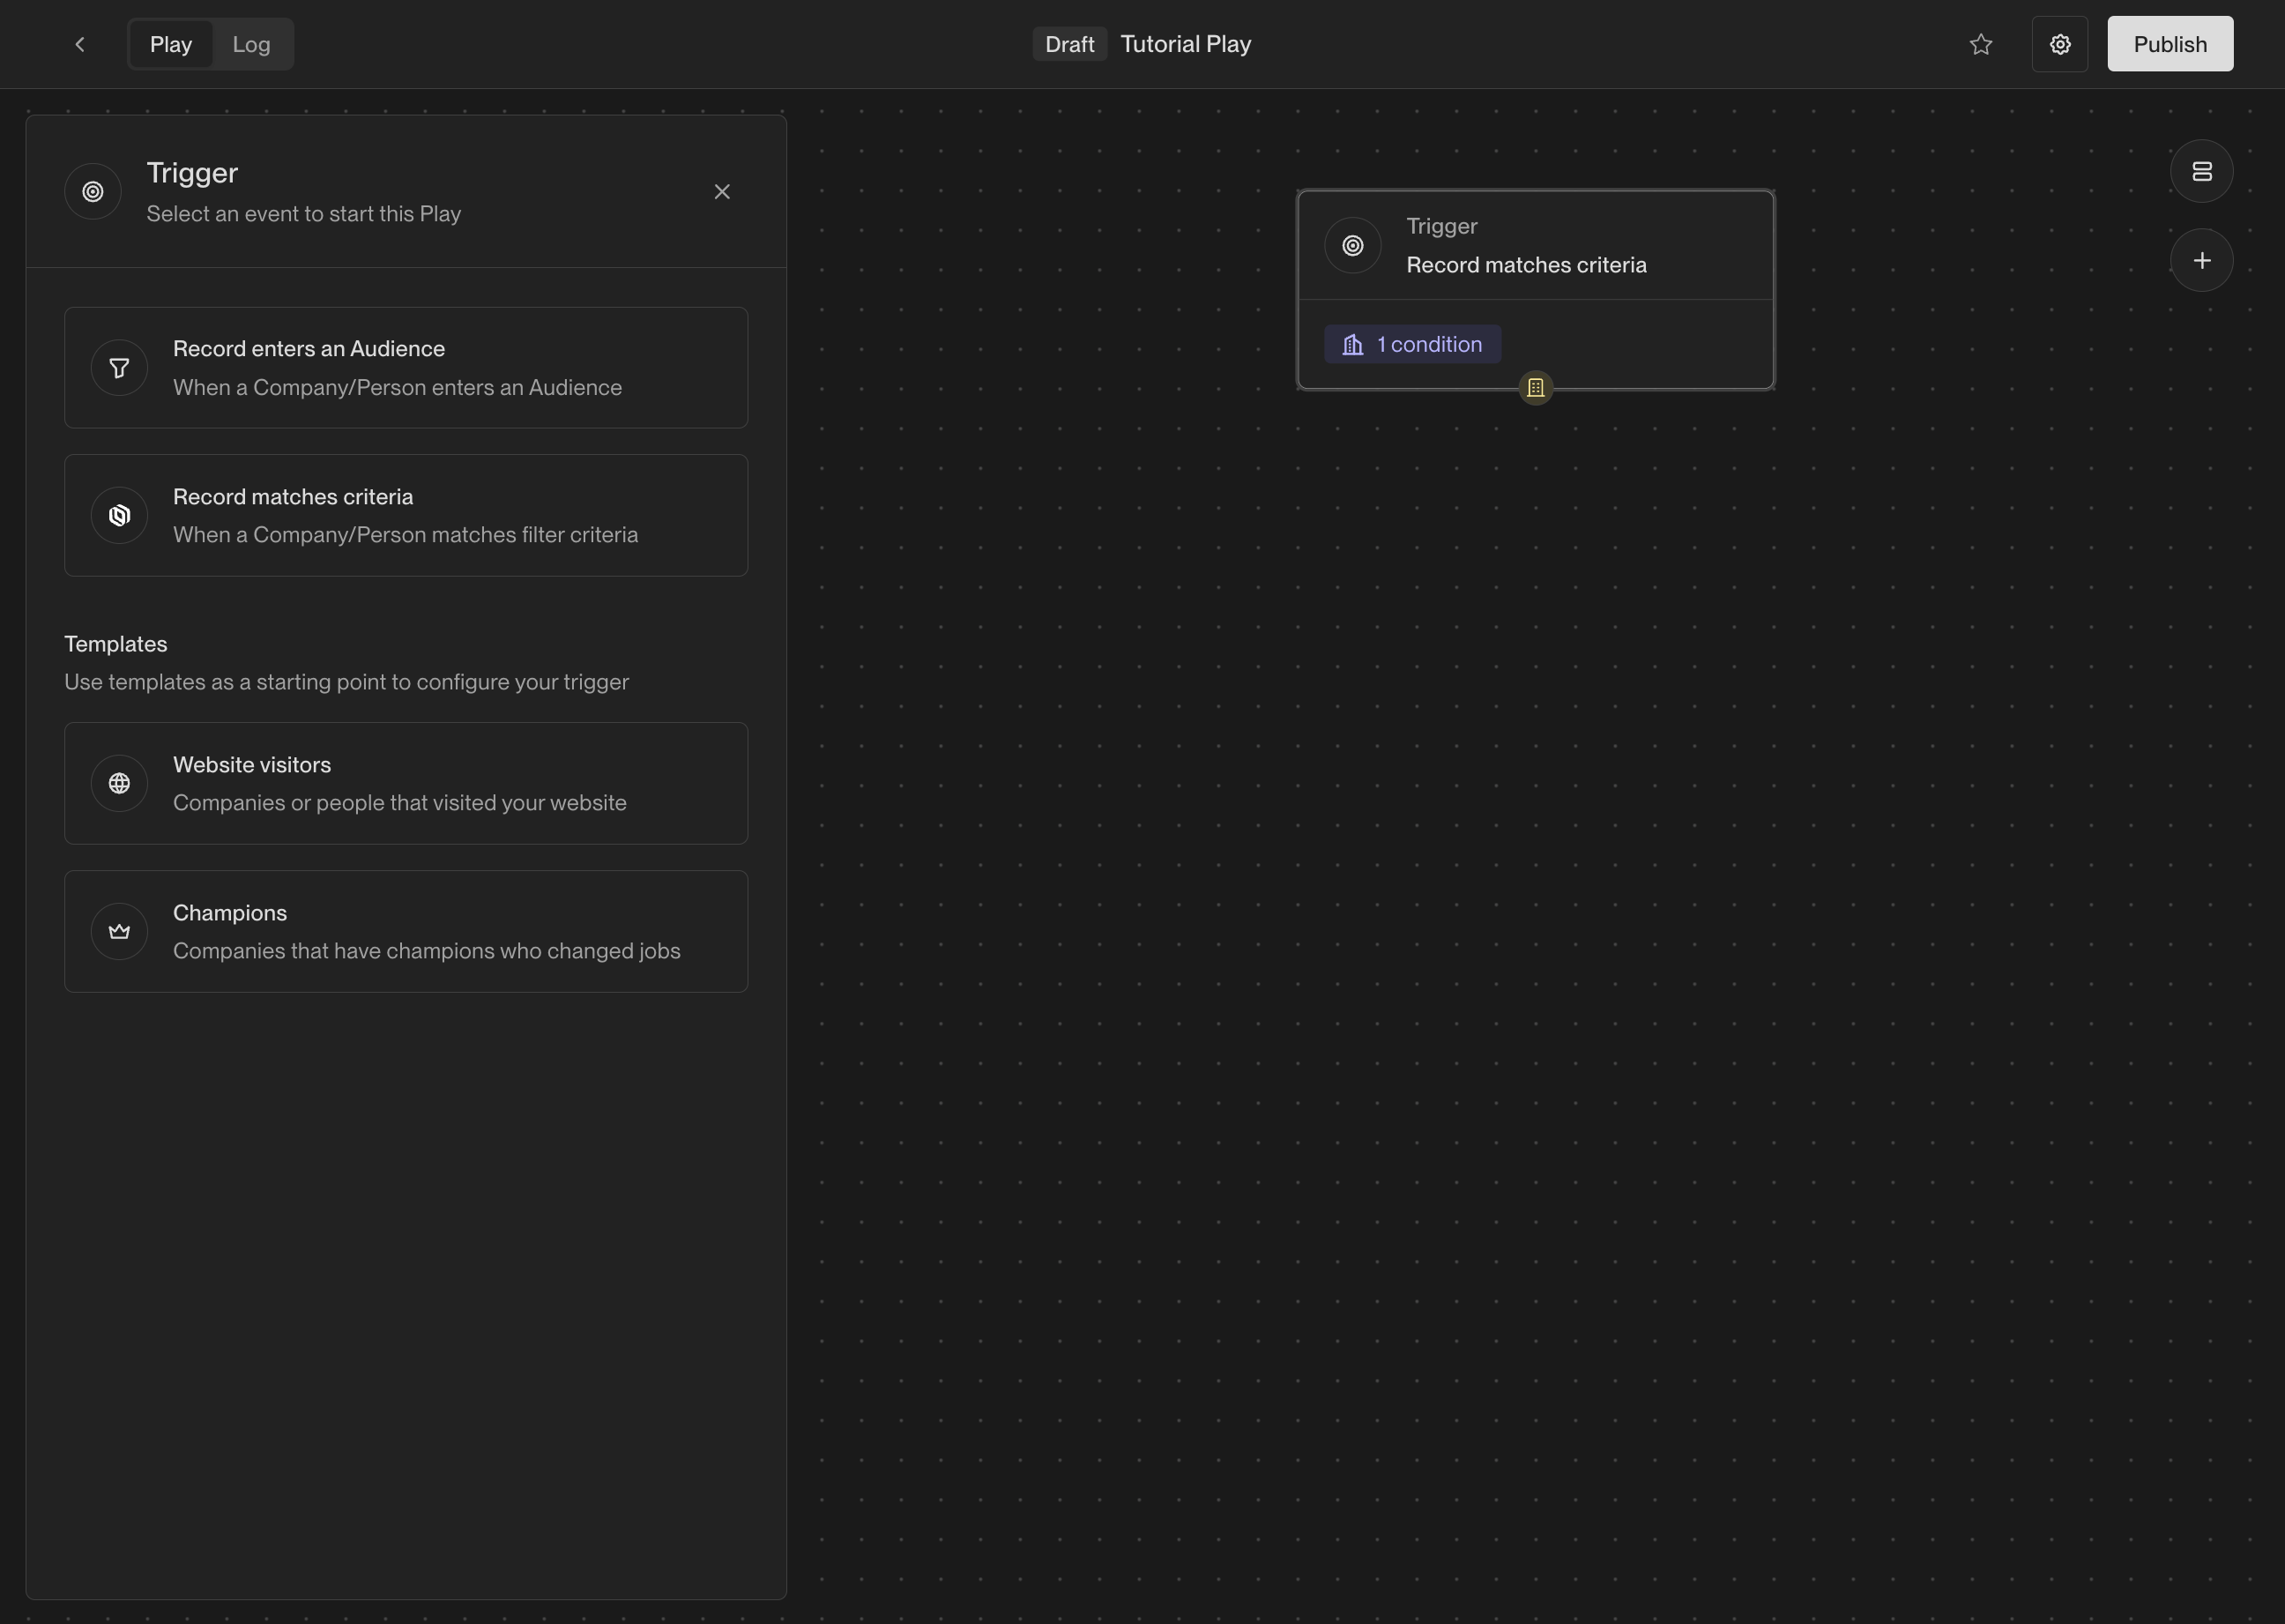Click the funnel icon for Audience trigger
Image resolution: width=2285 pixels, height=1624 pixels.
click(119, 368)
